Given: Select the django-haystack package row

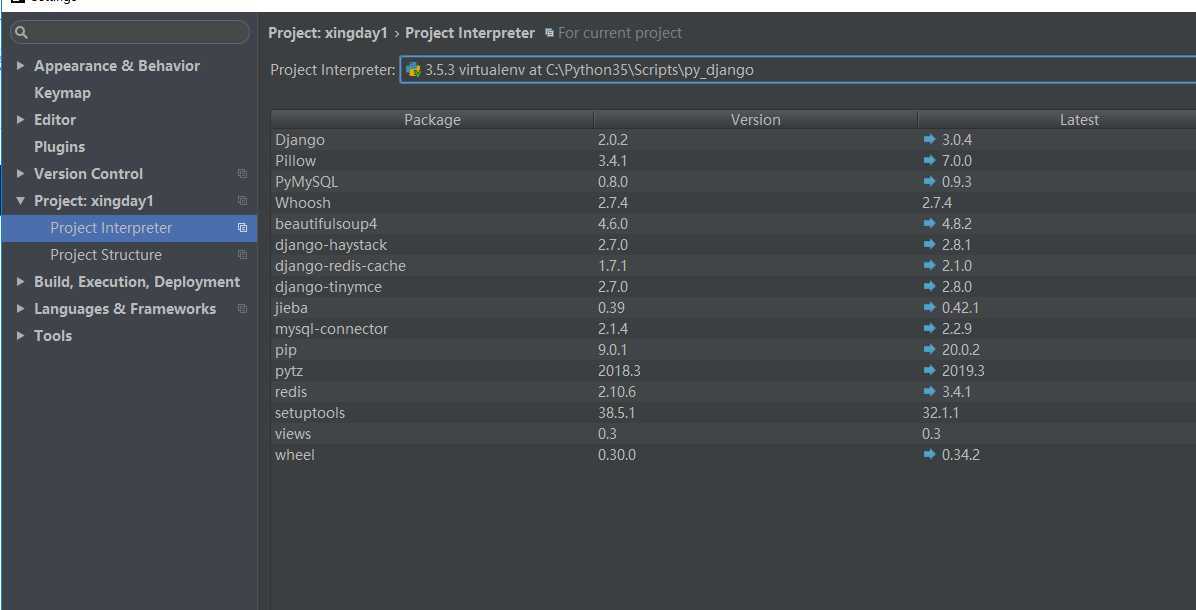Looking at the screenshot, I should pos(734,245).
